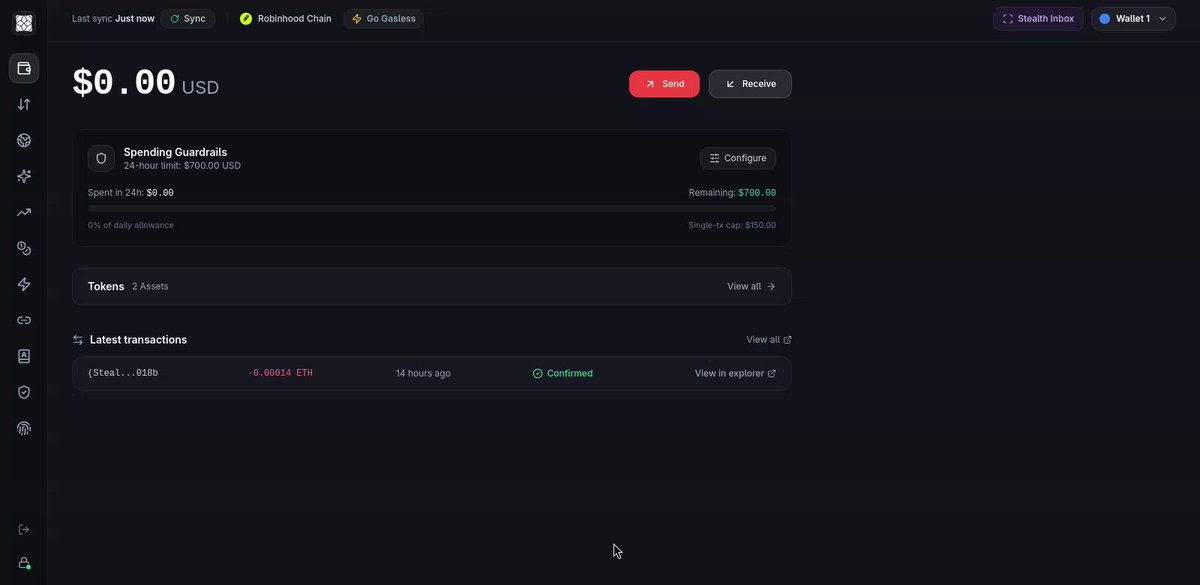This screenshot has height=585, width=1200.
Task: Click the "Last sync Just now" text
Action: click(113, 19)
